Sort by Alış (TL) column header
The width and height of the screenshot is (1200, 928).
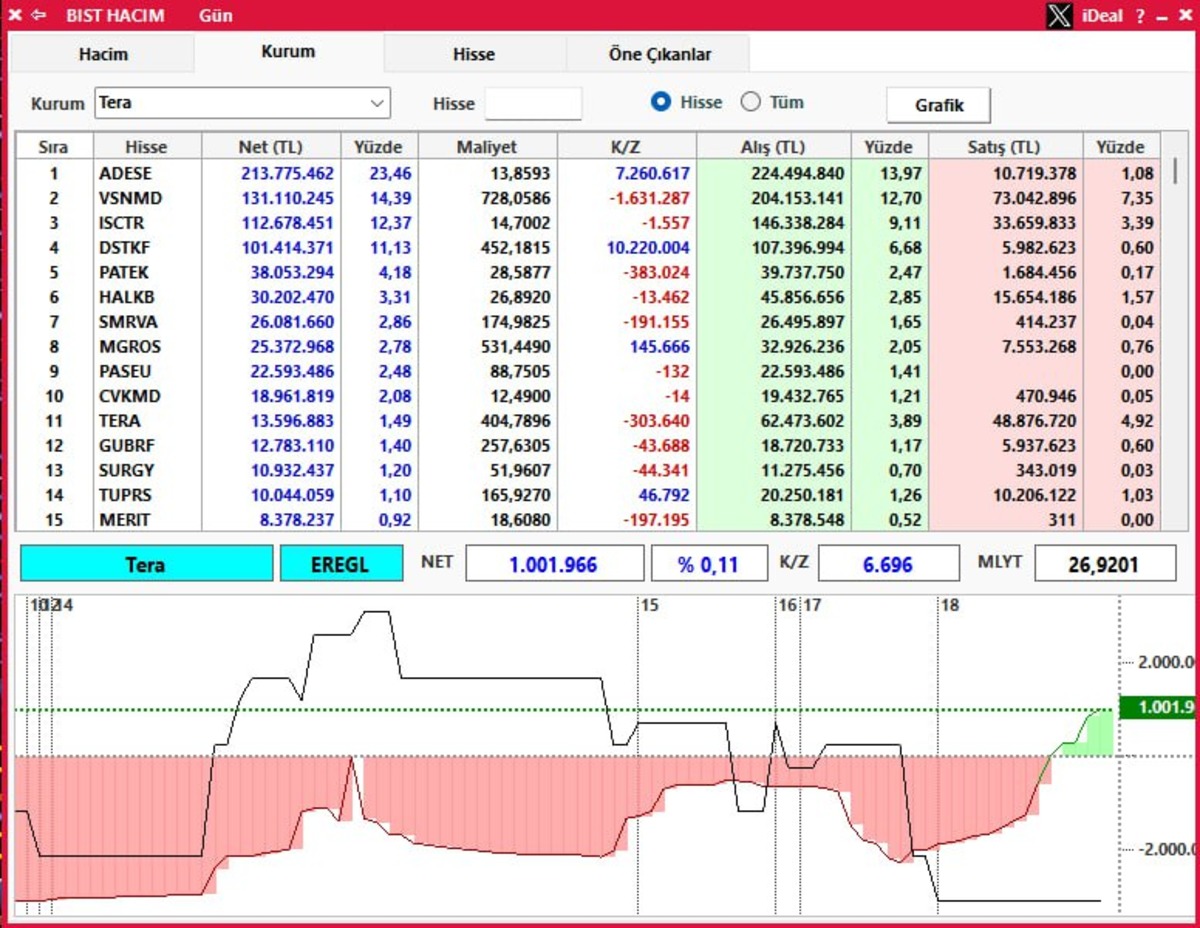coord(773,147)
